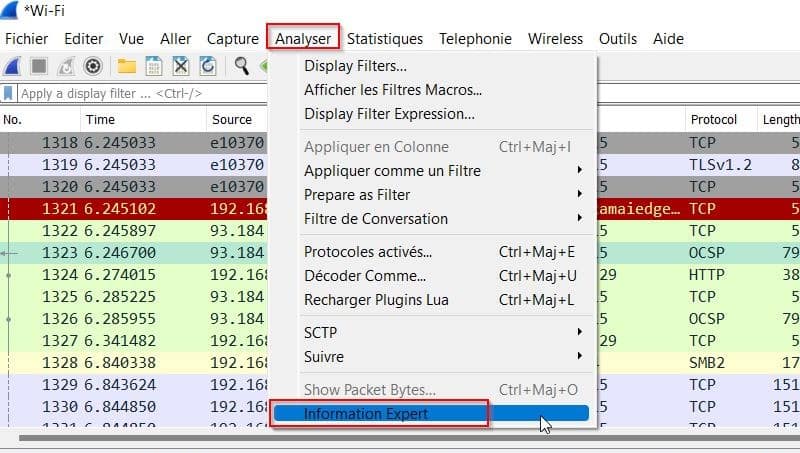This screenshot has width=800, height=453.
Task: Select packet row 1328 SMB2
Action: [134, 362]
